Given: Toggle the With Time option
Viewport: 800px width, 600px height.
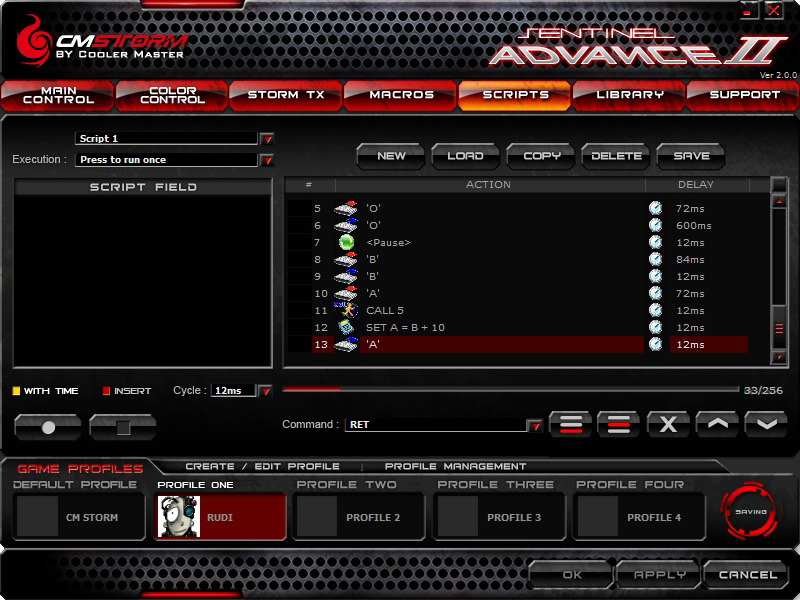Looking at the screenshot, I should coord(45,391).
